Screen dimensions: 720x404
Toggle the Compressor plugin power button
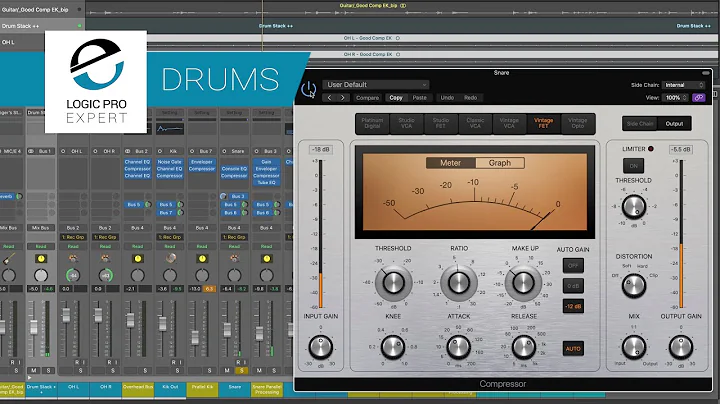(x=309, y=89)
